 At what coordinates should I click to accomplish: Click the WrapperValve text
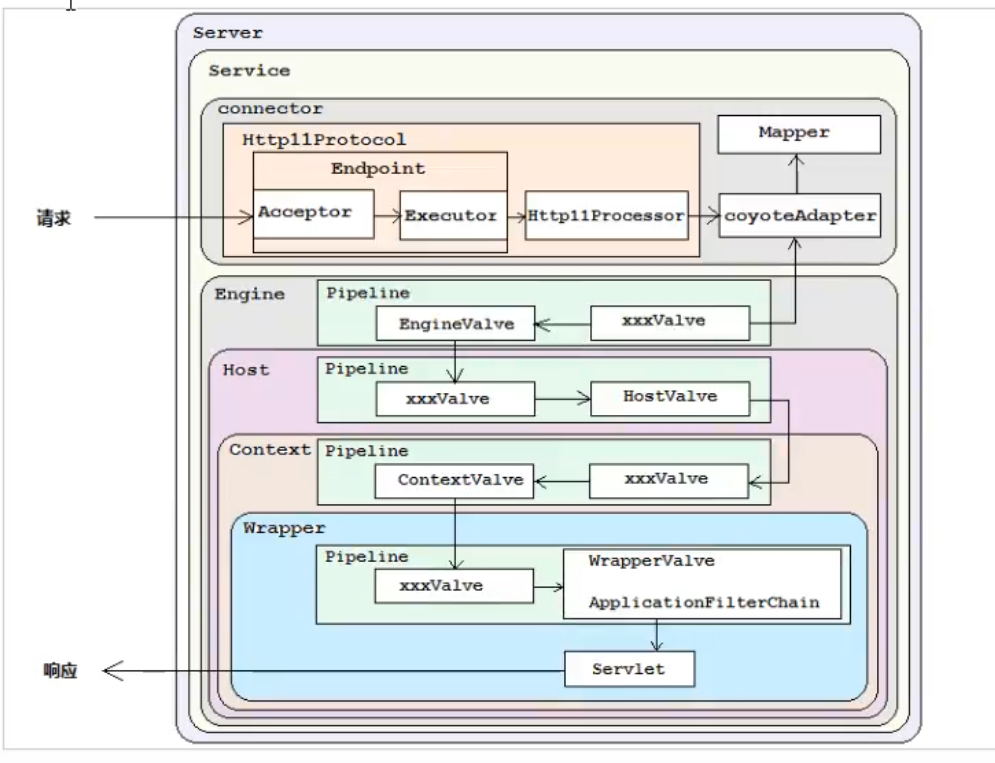click(652, 562)
